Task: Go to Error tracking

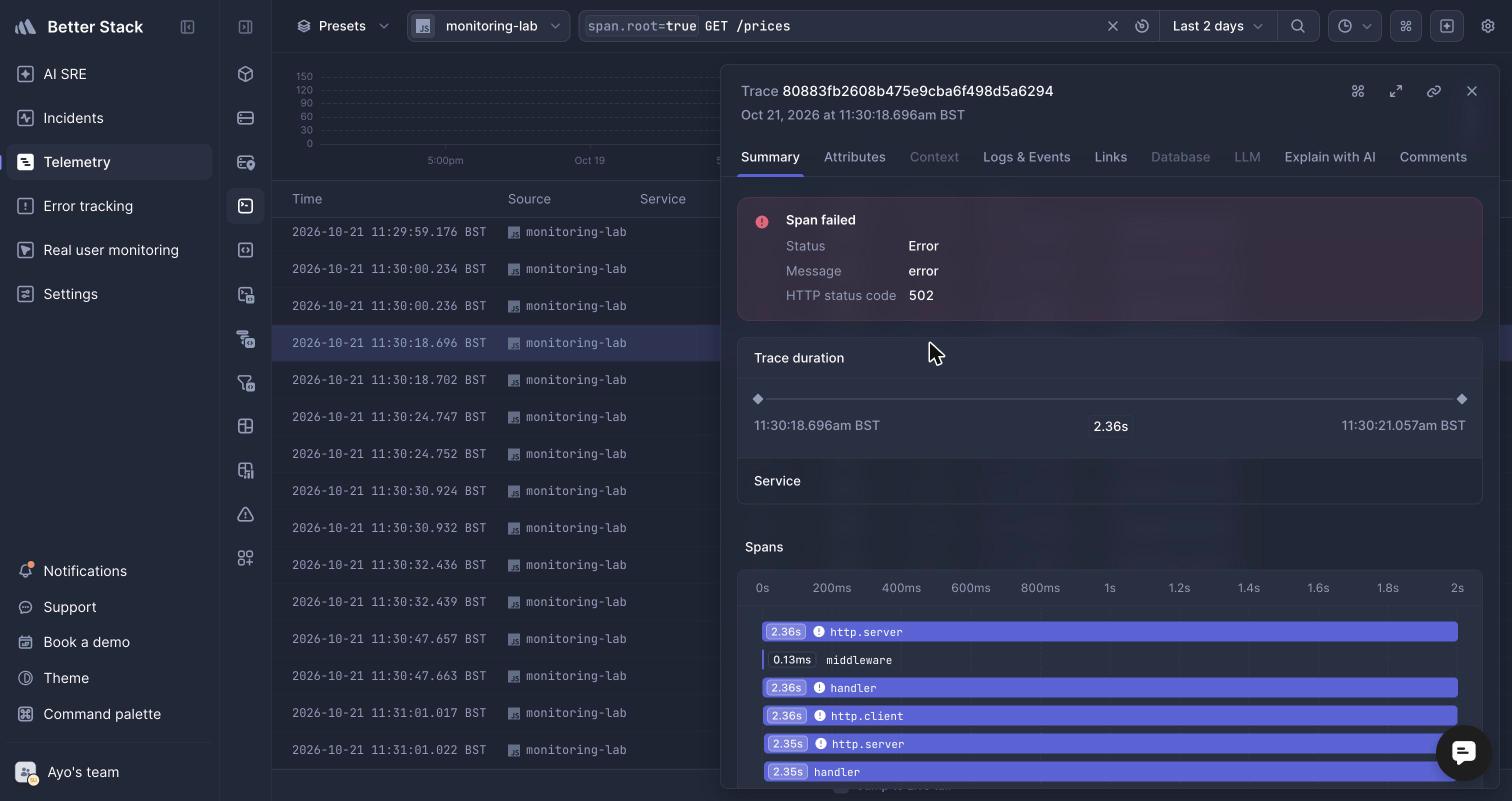Action: point(110,206)
